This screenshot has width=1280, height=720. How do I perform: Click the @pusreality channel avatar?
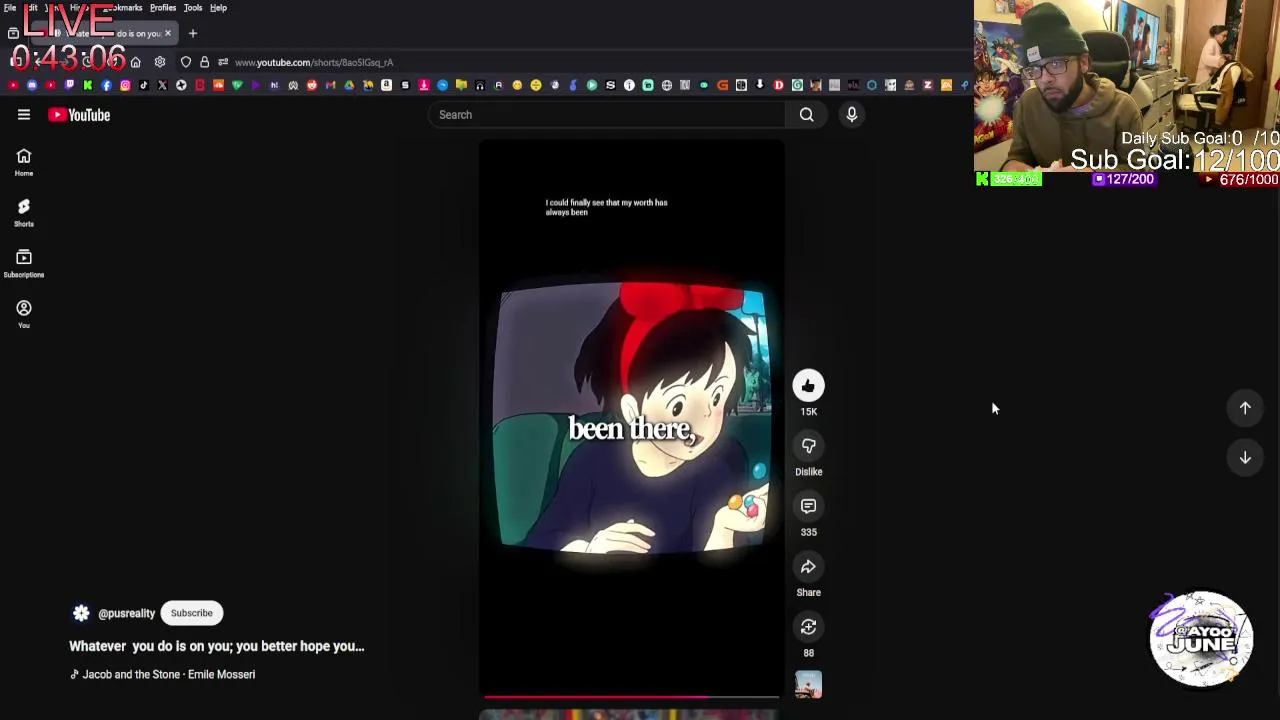81,613
